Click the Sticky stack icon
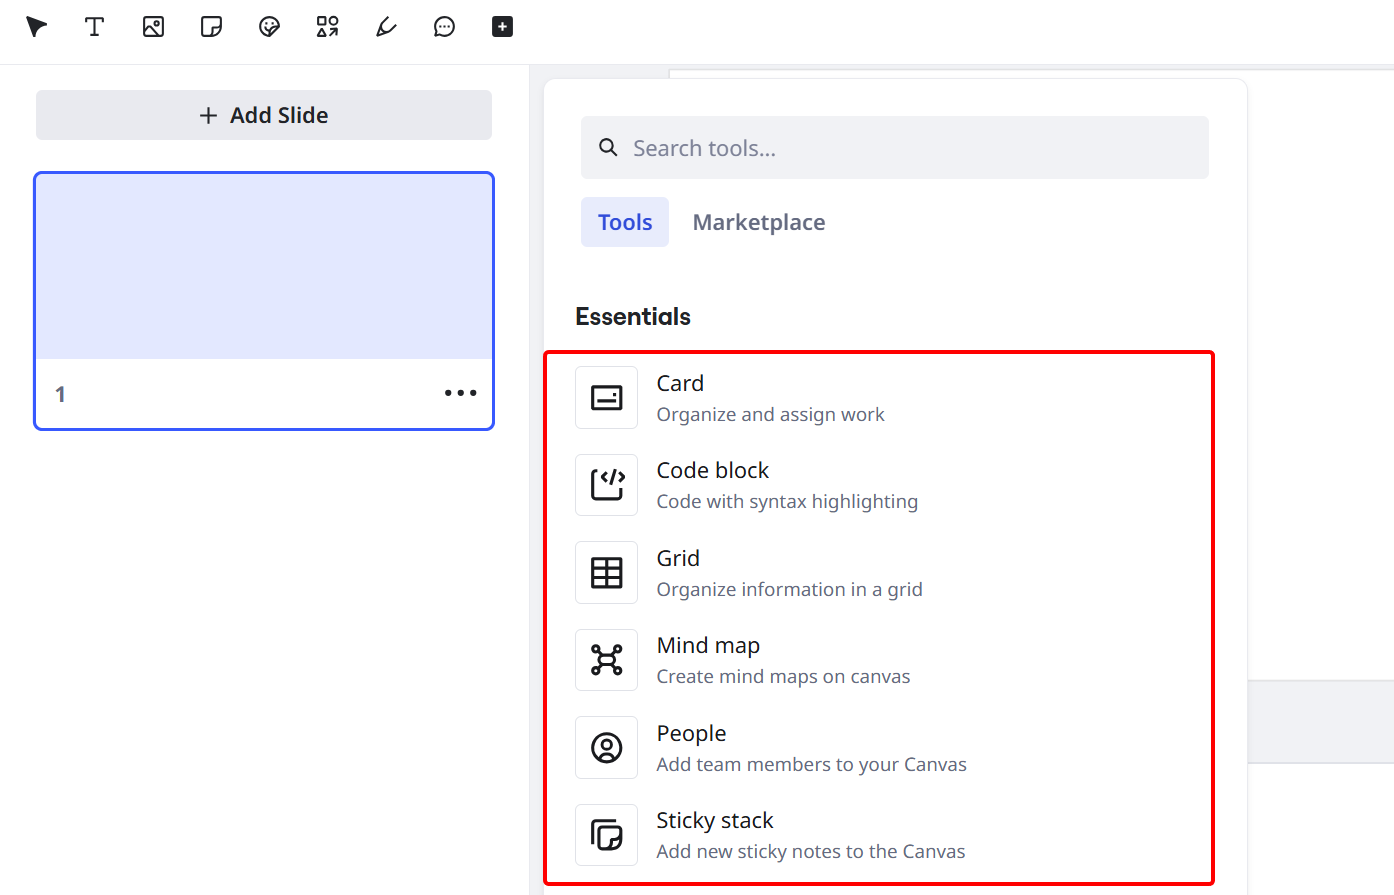 click(606, 834)
